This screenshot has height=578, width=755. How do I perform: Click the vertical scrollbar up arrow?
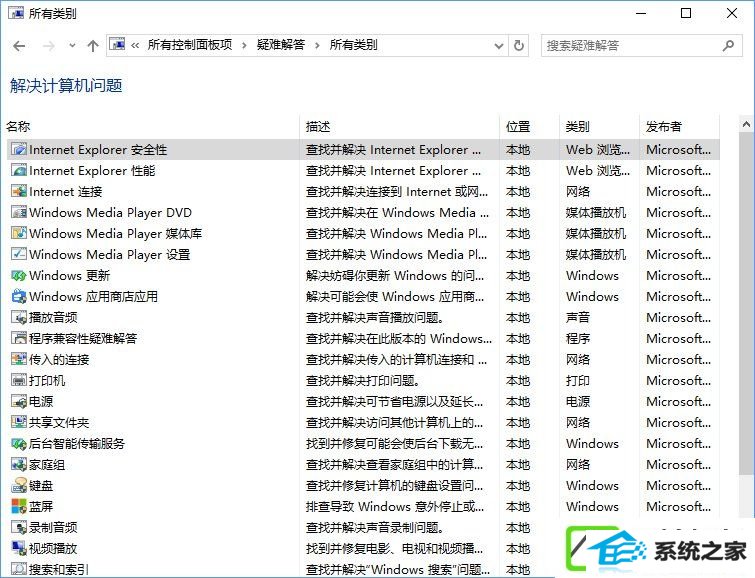pos(746,125)
